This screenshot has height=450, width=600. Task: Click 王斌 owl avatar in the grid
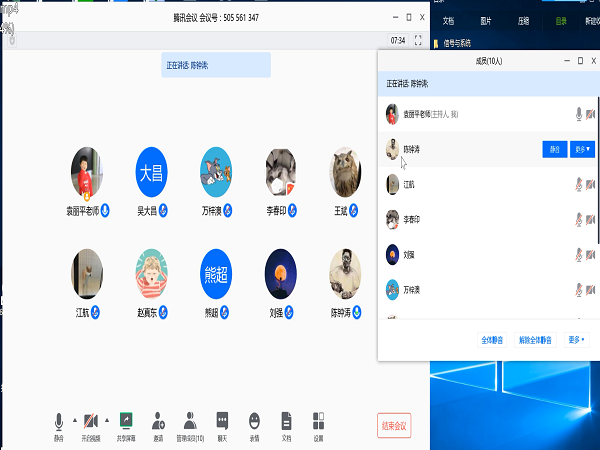(x=345, y=172)
